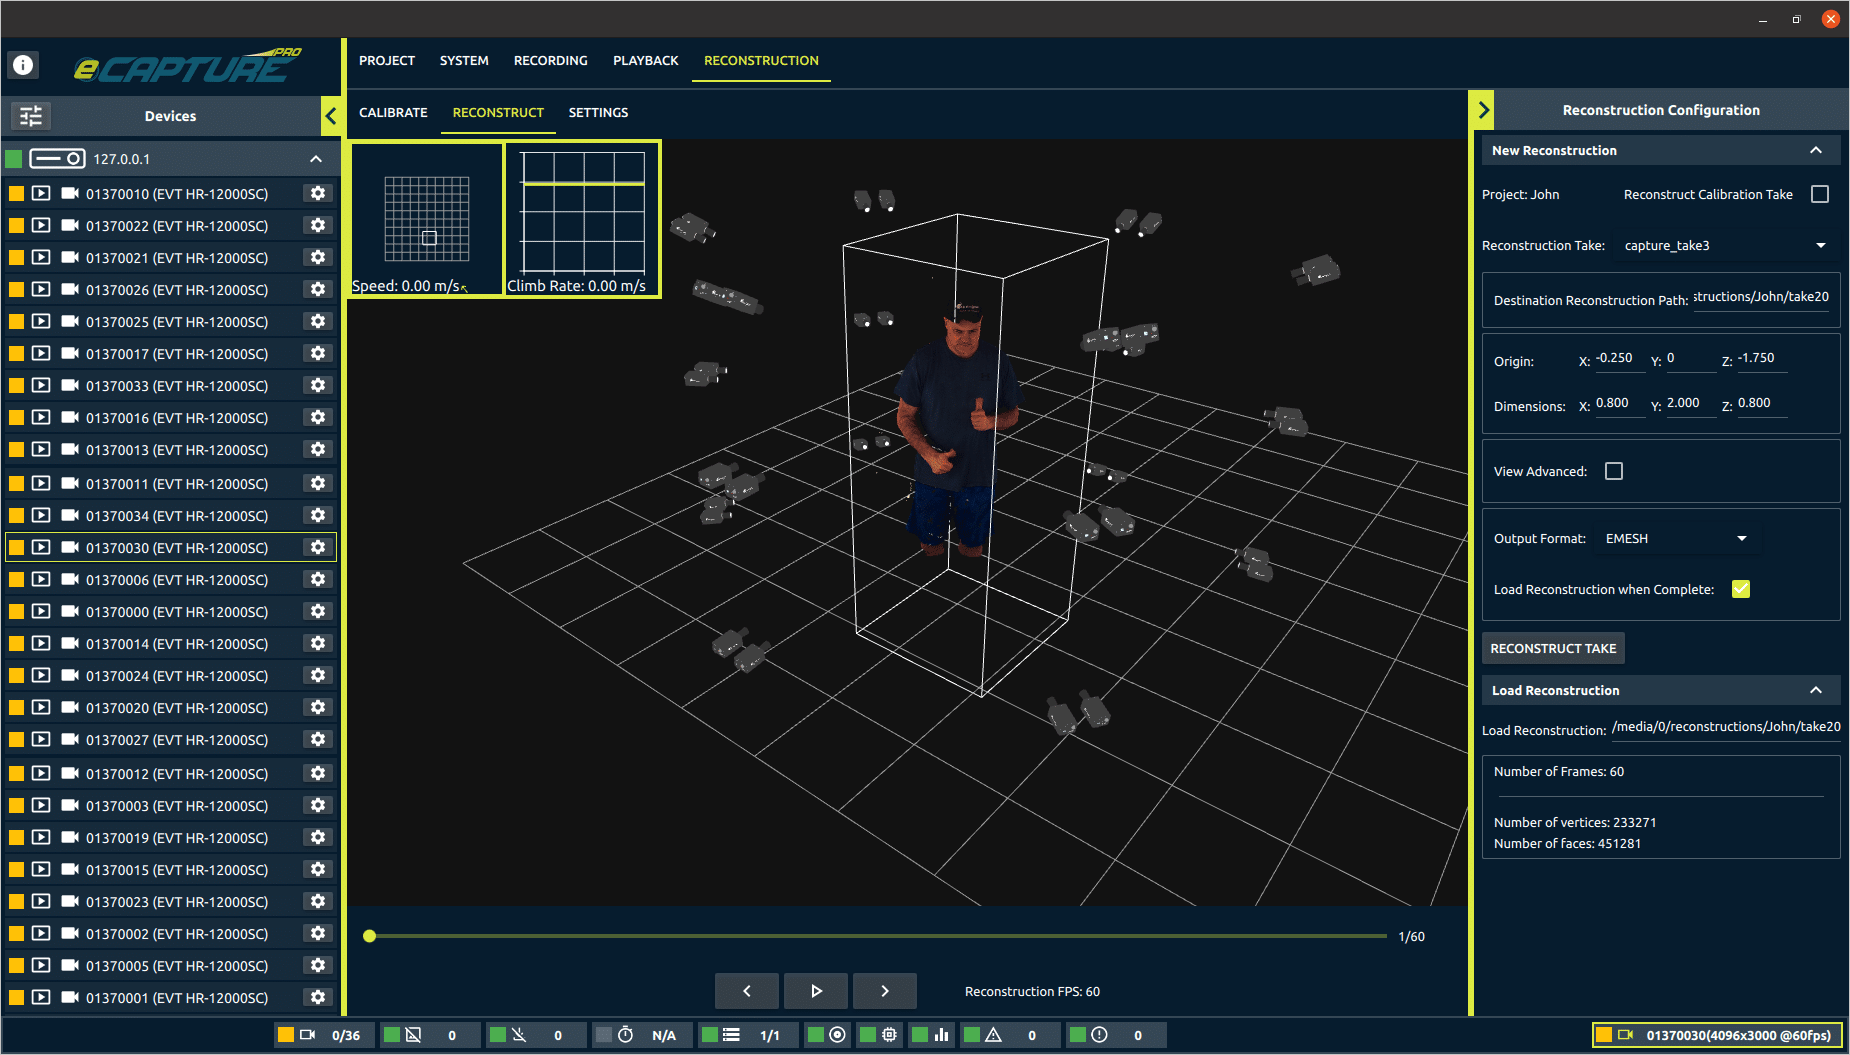Screen dimensions: 1850x1055
Task: Click the camera icon next to 01370022
Action: coord(68,225)
